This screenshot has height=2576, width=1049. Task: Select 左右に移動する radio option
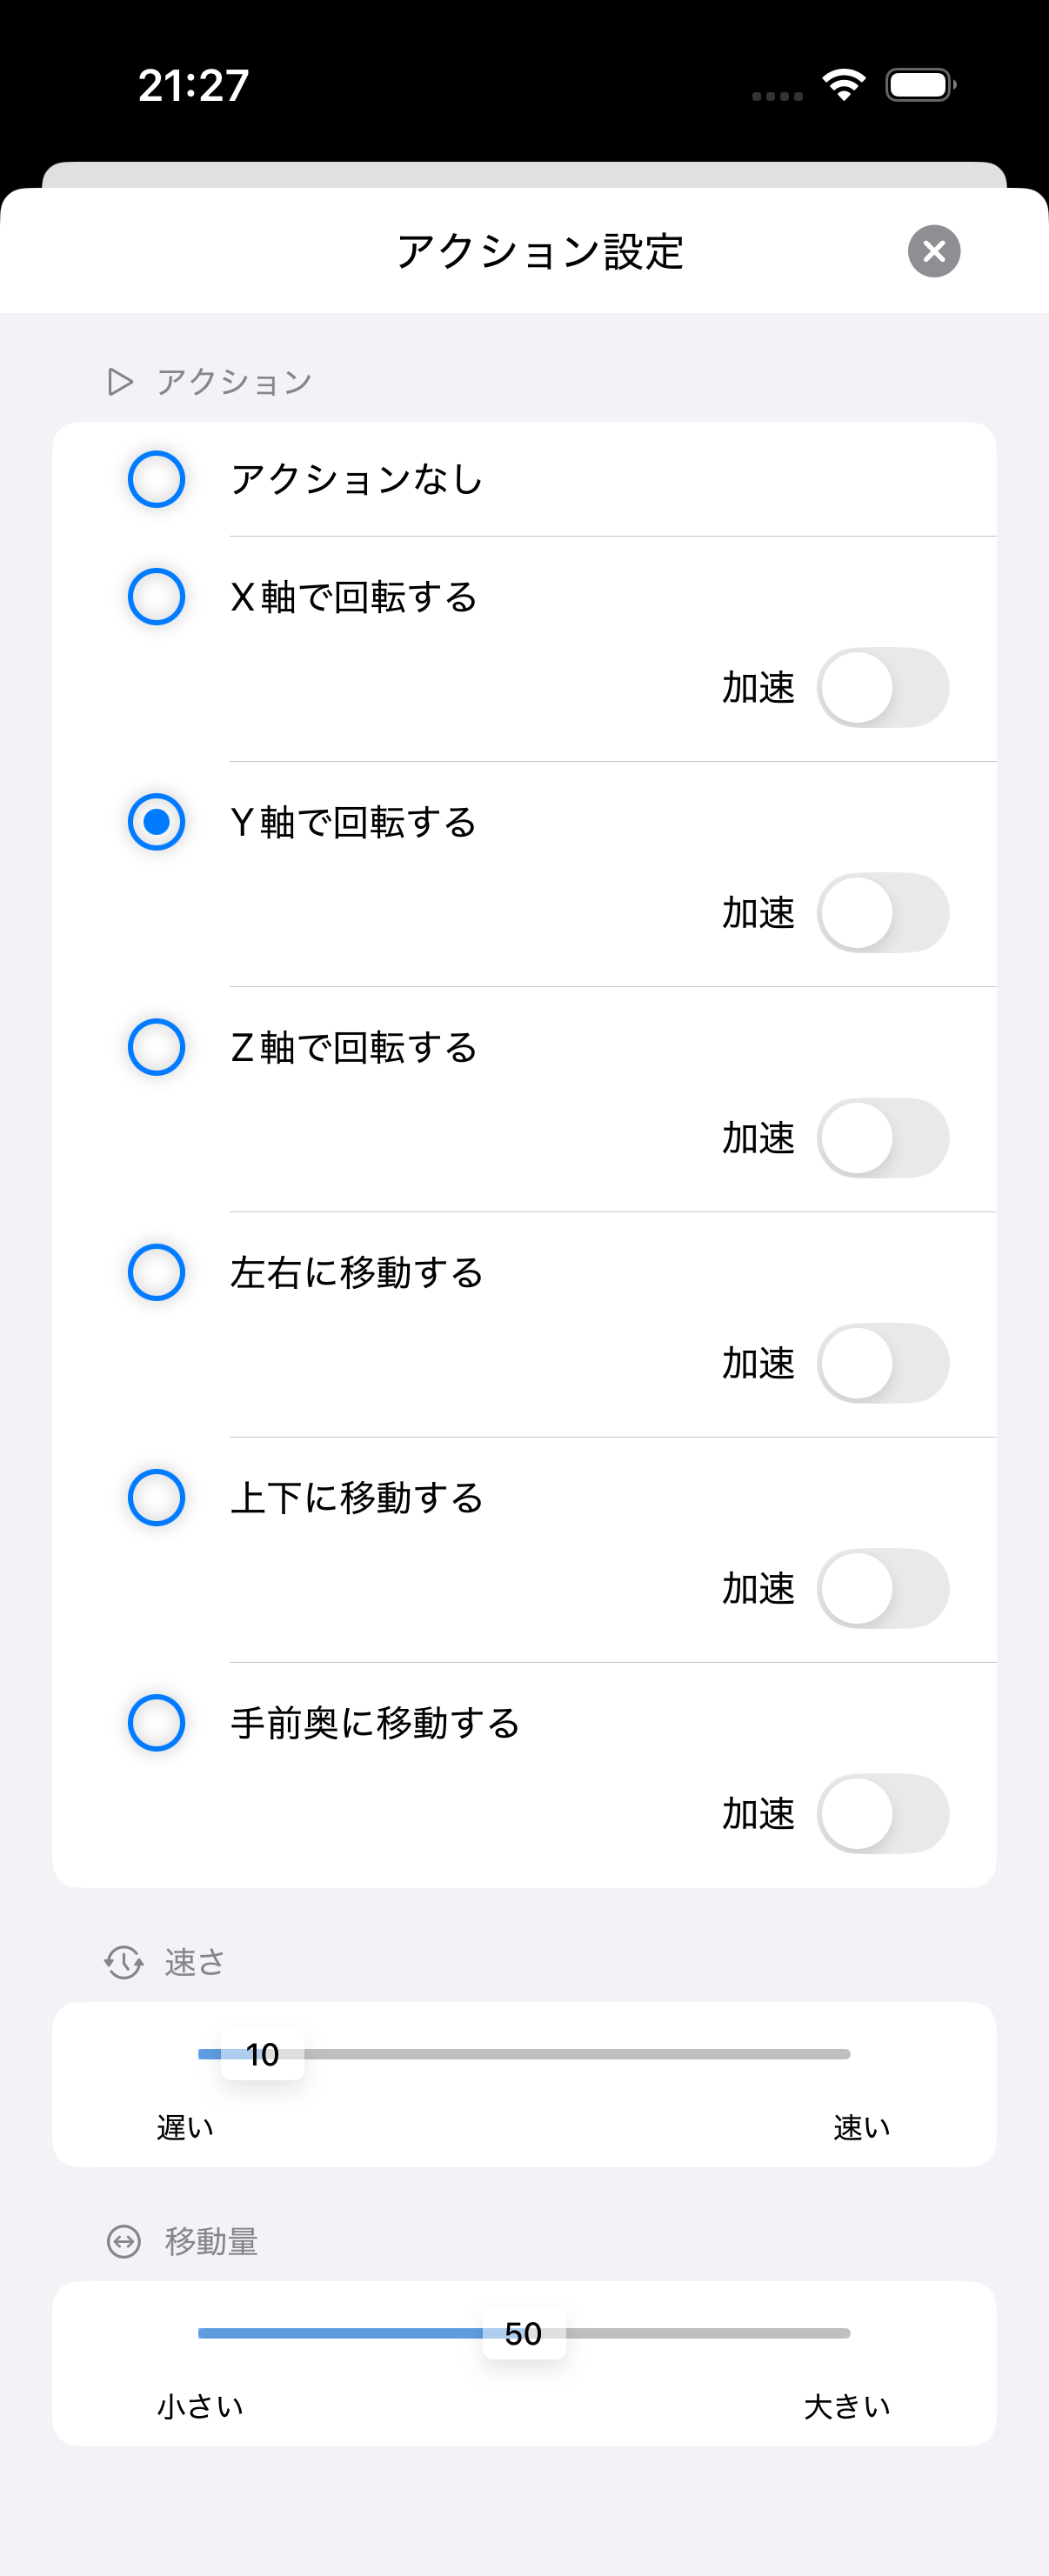(x=157, y=1272)
